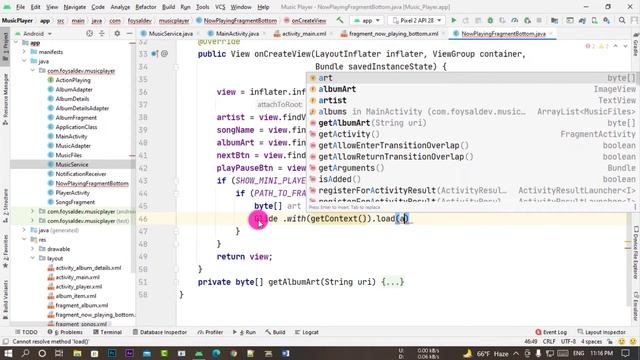640x360 pixels.
Task: Open the Problems tool window
Action: coord(65,332)
